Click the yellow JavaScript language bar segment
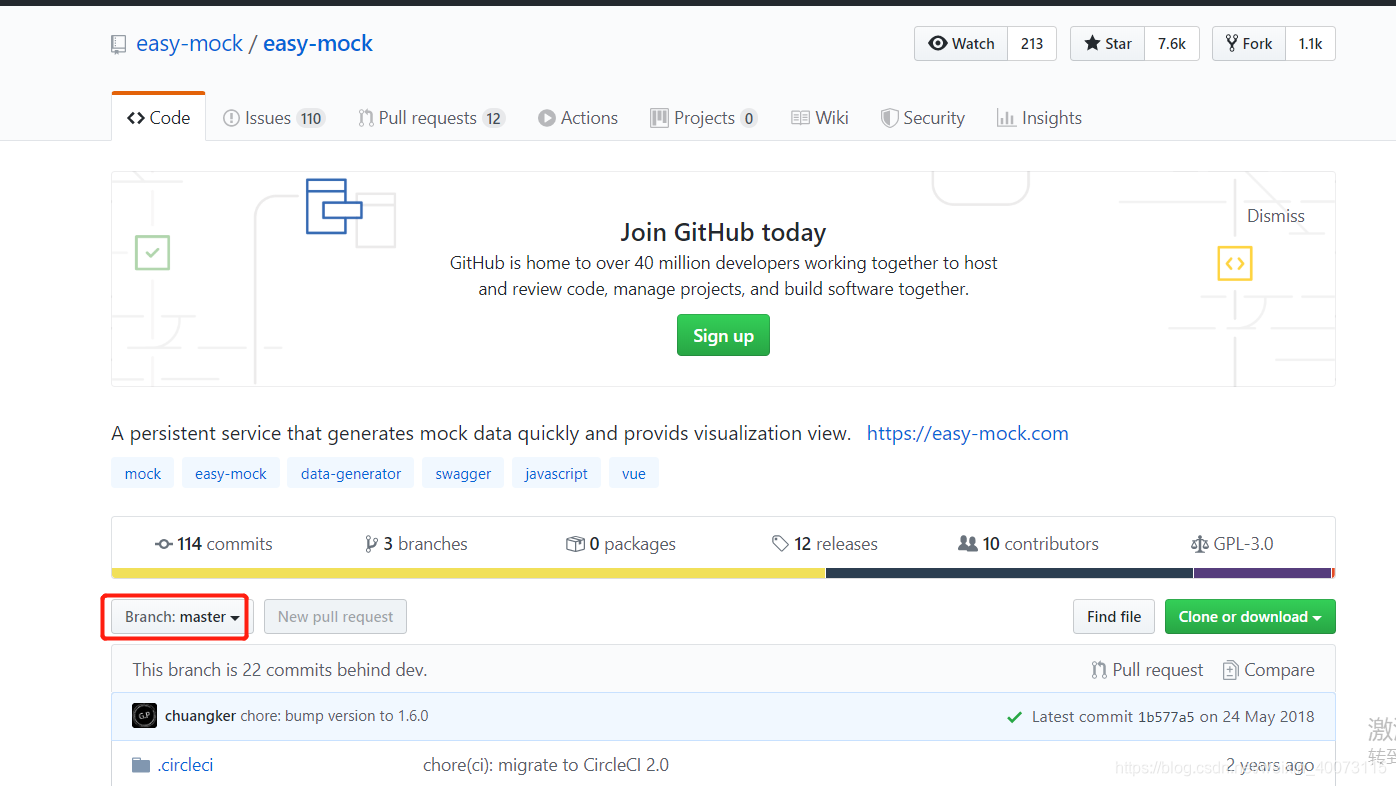 point(468,573)
